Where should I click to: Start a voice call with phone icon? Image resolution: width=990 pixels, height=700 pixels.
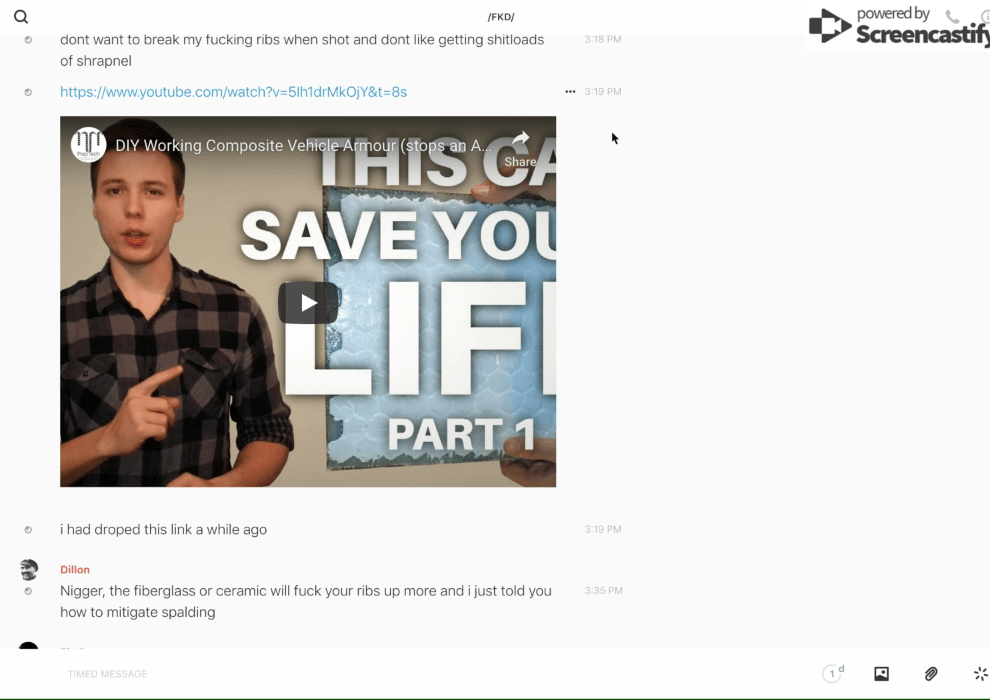point(952,17)
